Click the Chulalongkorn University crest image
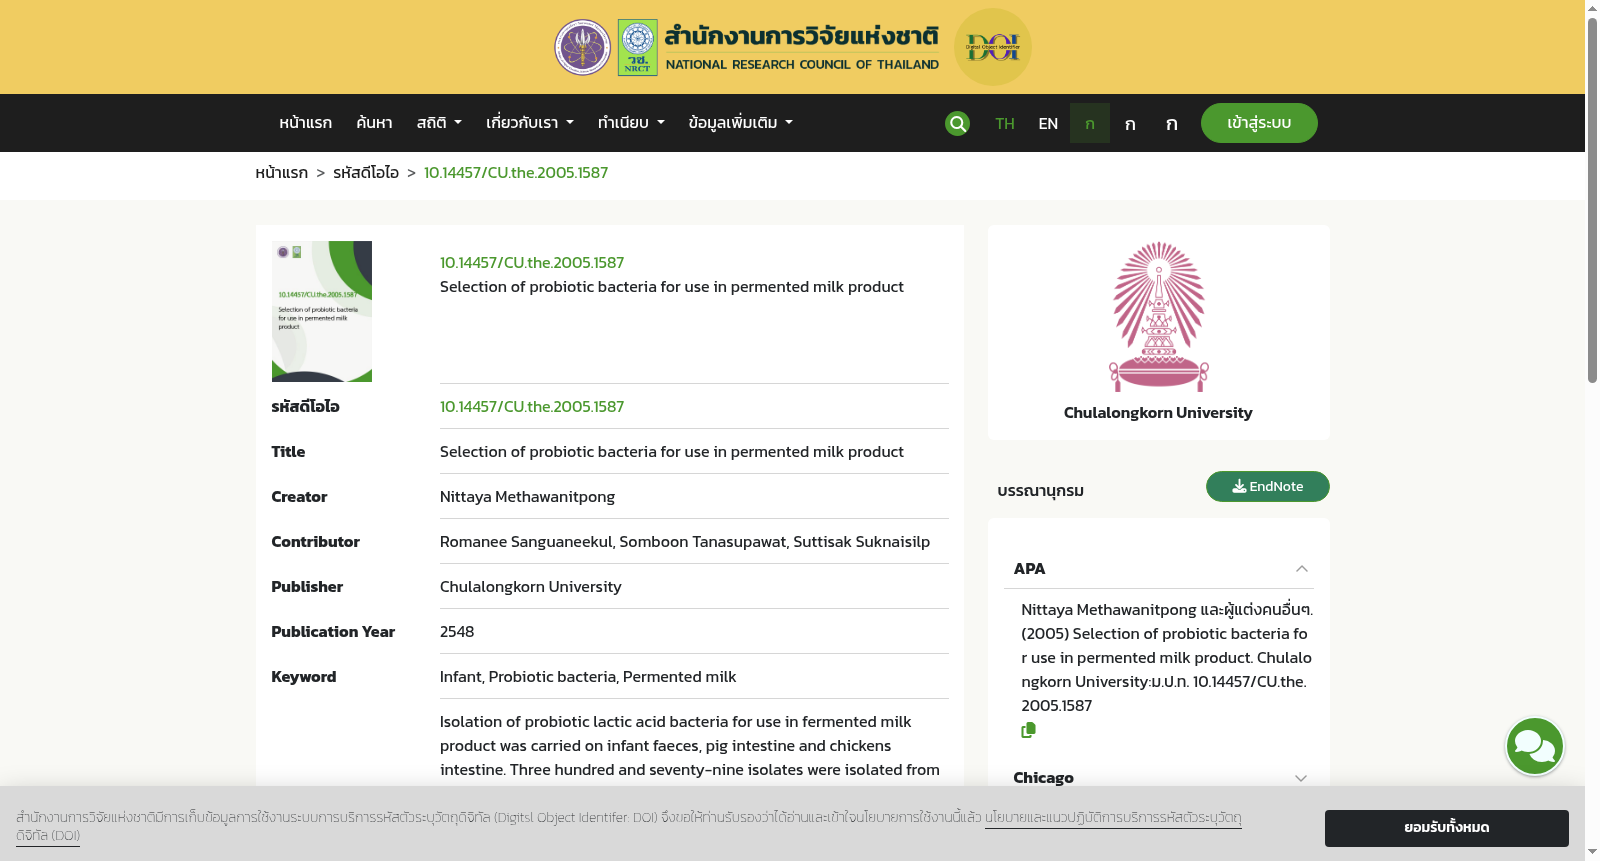This screenshot has width=1600, height=861. coord(1158,316)
